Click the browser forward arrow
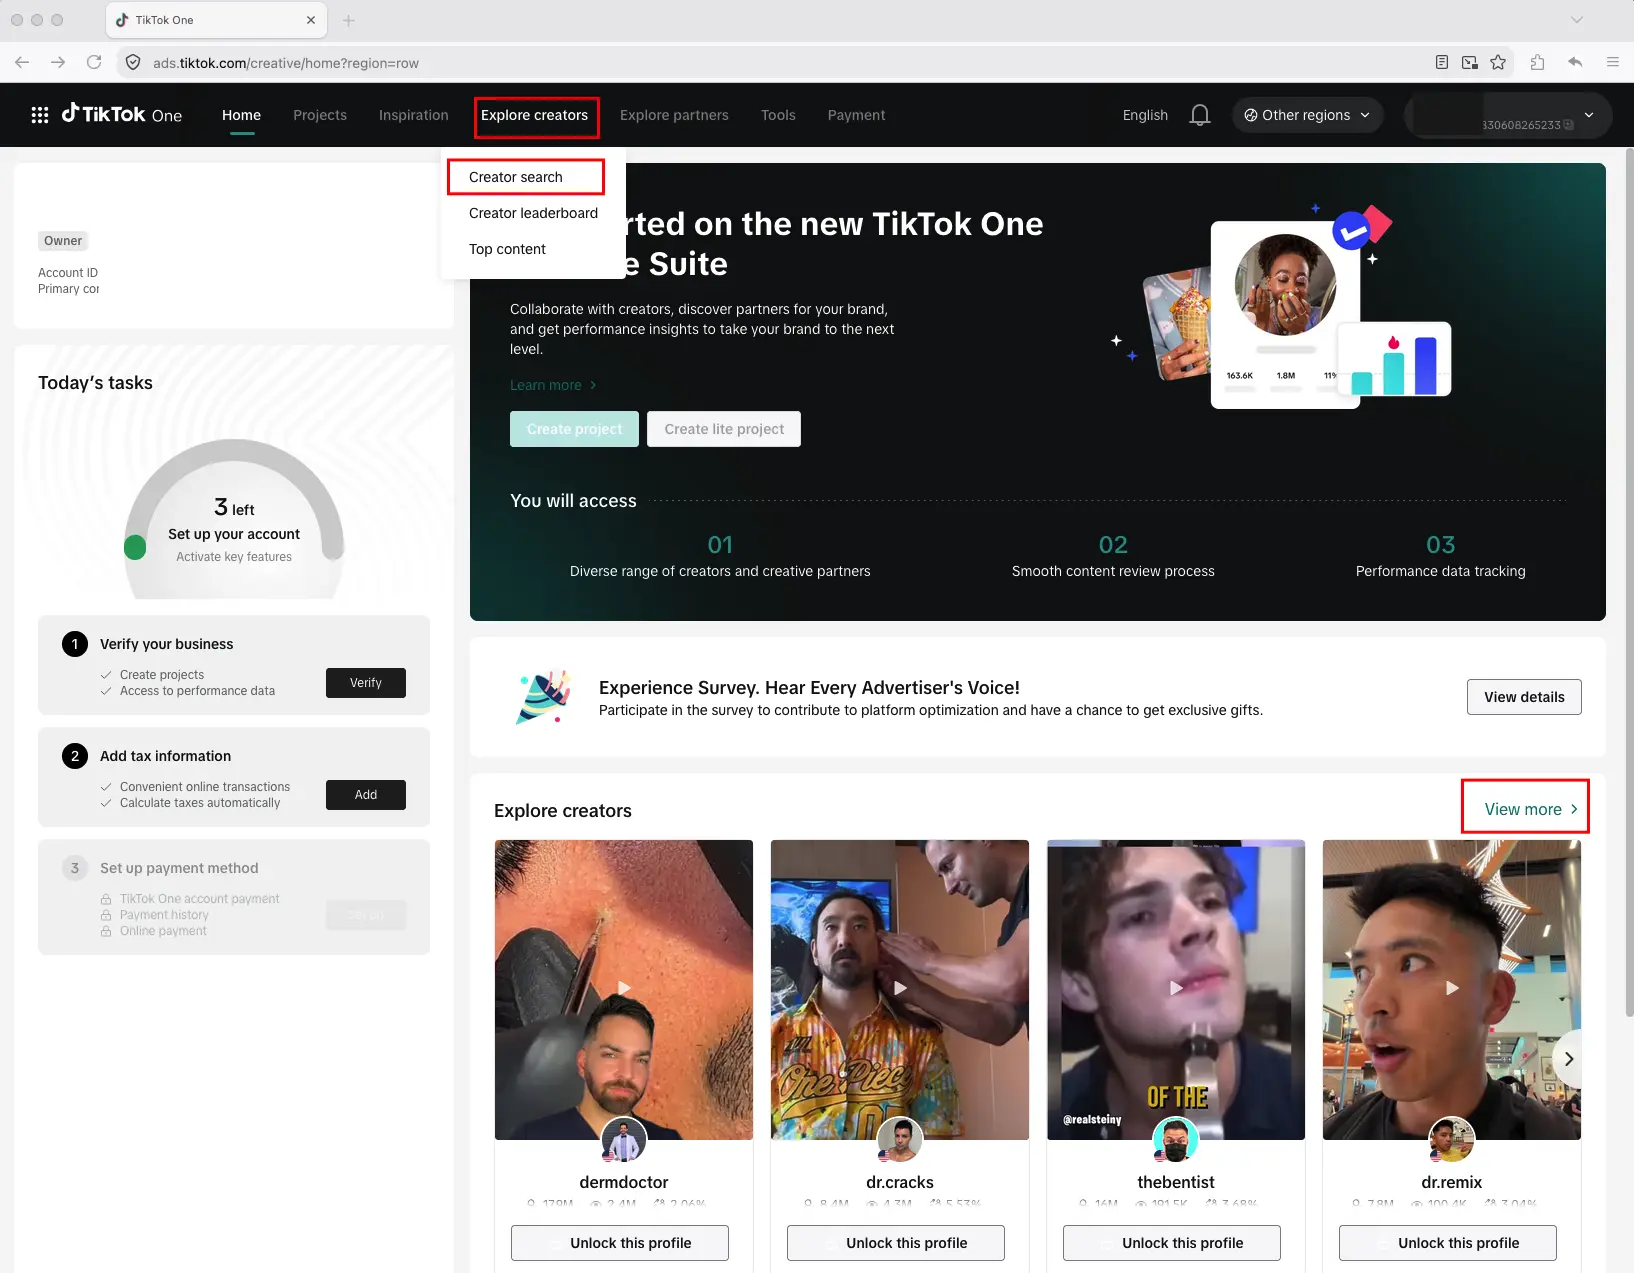Screen dimensions: 1634x1273 pyautogui.click(x=58, y=62)
